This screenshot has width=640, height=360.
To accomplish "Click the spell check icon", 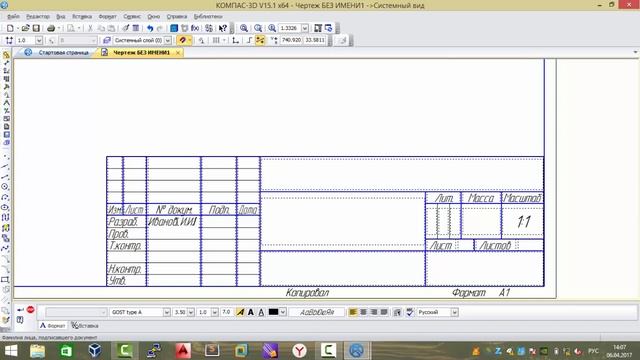I will tap(410, 312).
